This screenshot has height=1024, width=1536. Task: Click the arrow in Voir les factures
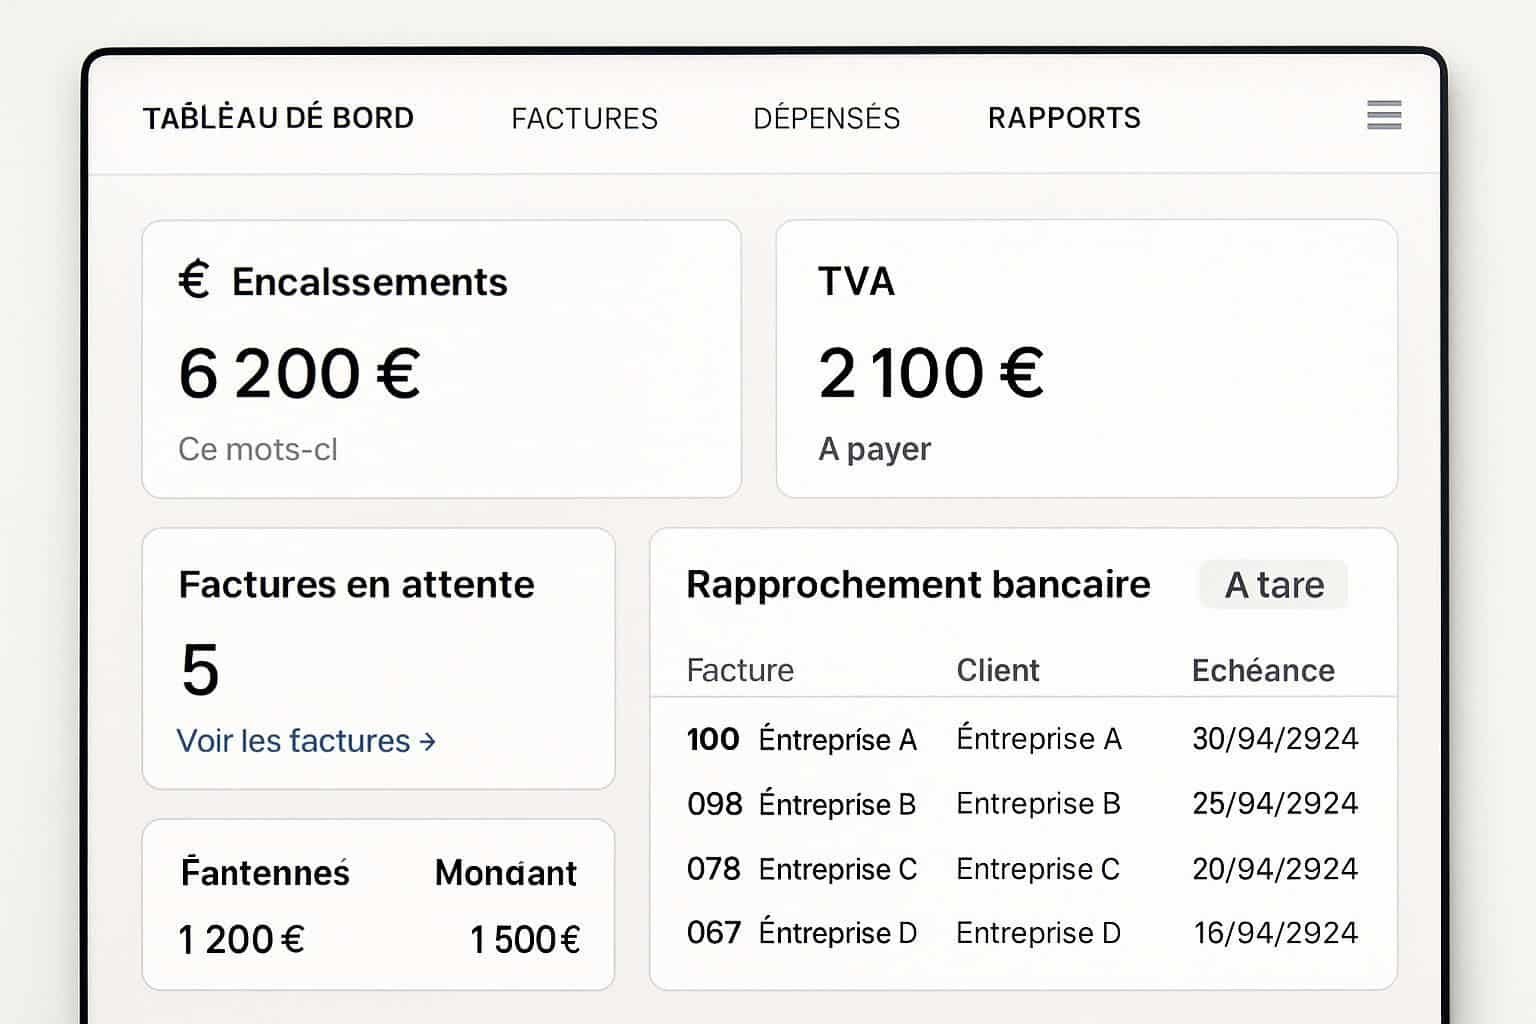428,741
